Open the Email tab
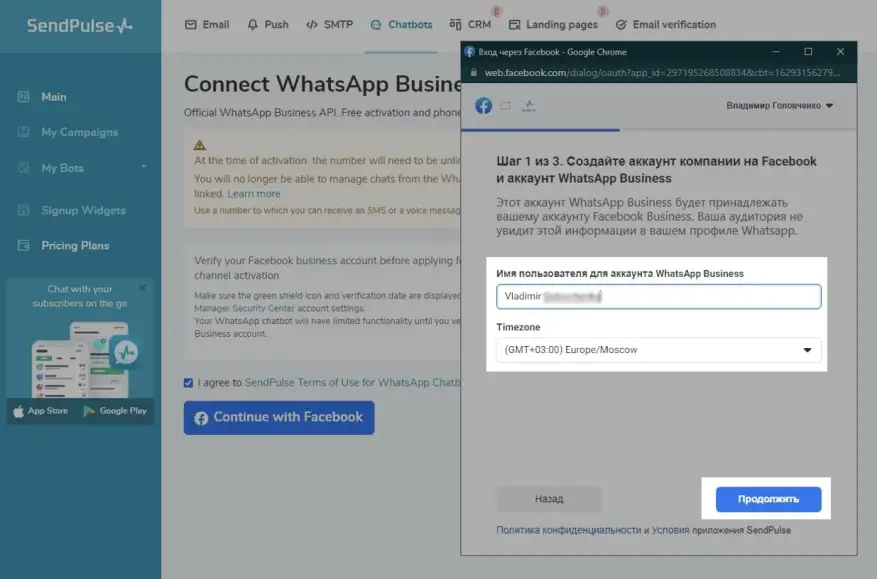 click(207, 25)
